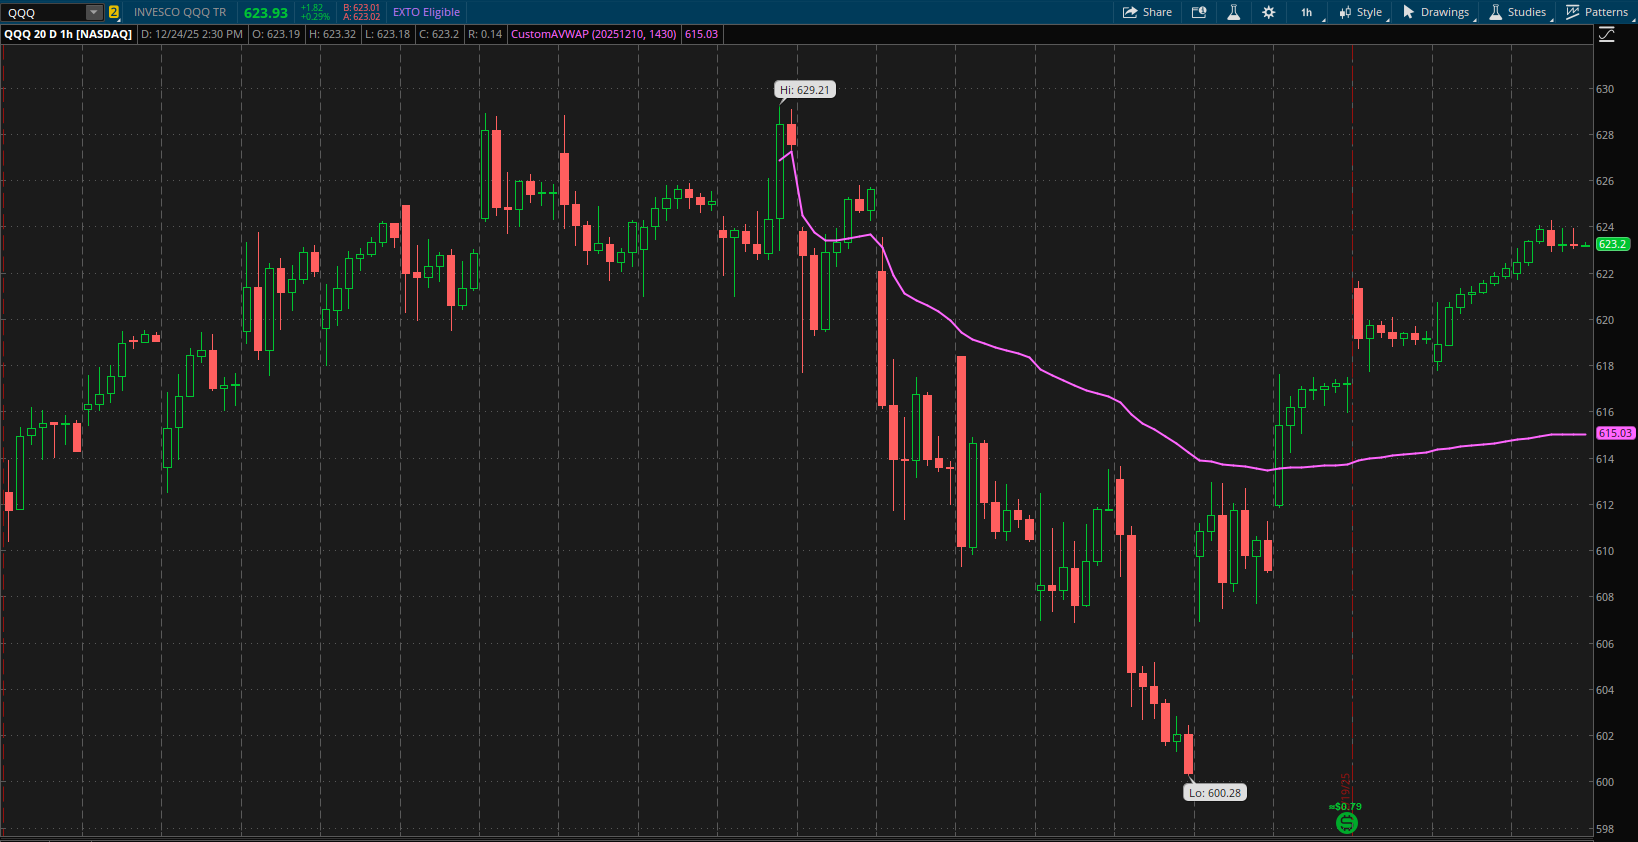This screenshot has width=1638, height=842.
Task: Open the Studies menu
Action: [1517, 12]
